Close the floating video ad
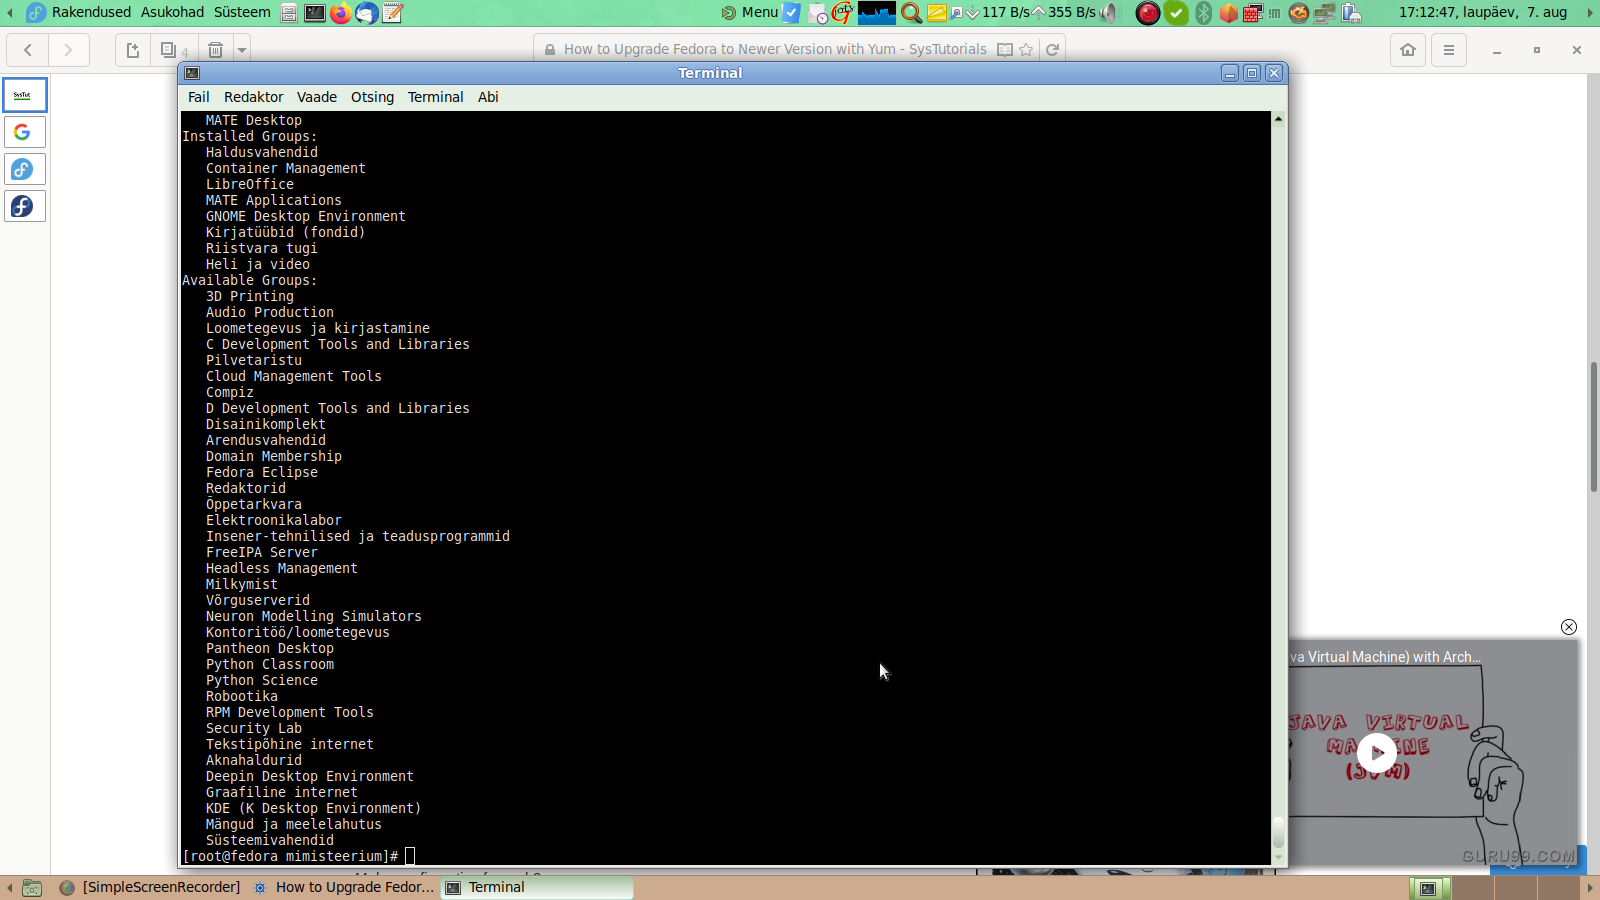This screenshot has width=1600, height=900. [x=1569, y=627]
